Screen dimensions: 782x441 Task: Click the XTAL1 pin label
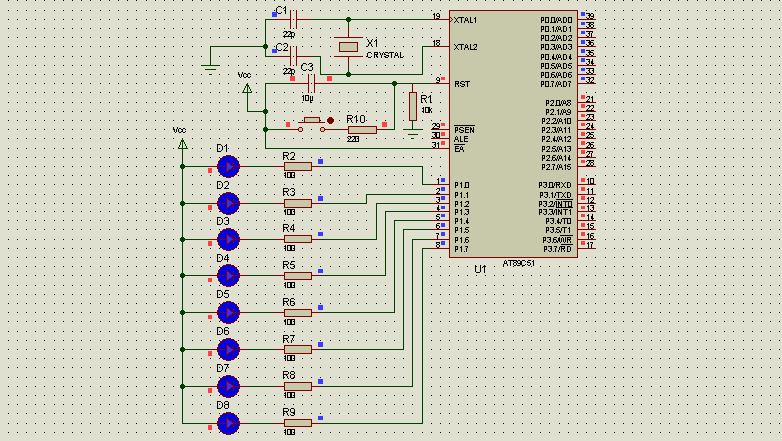465,20
